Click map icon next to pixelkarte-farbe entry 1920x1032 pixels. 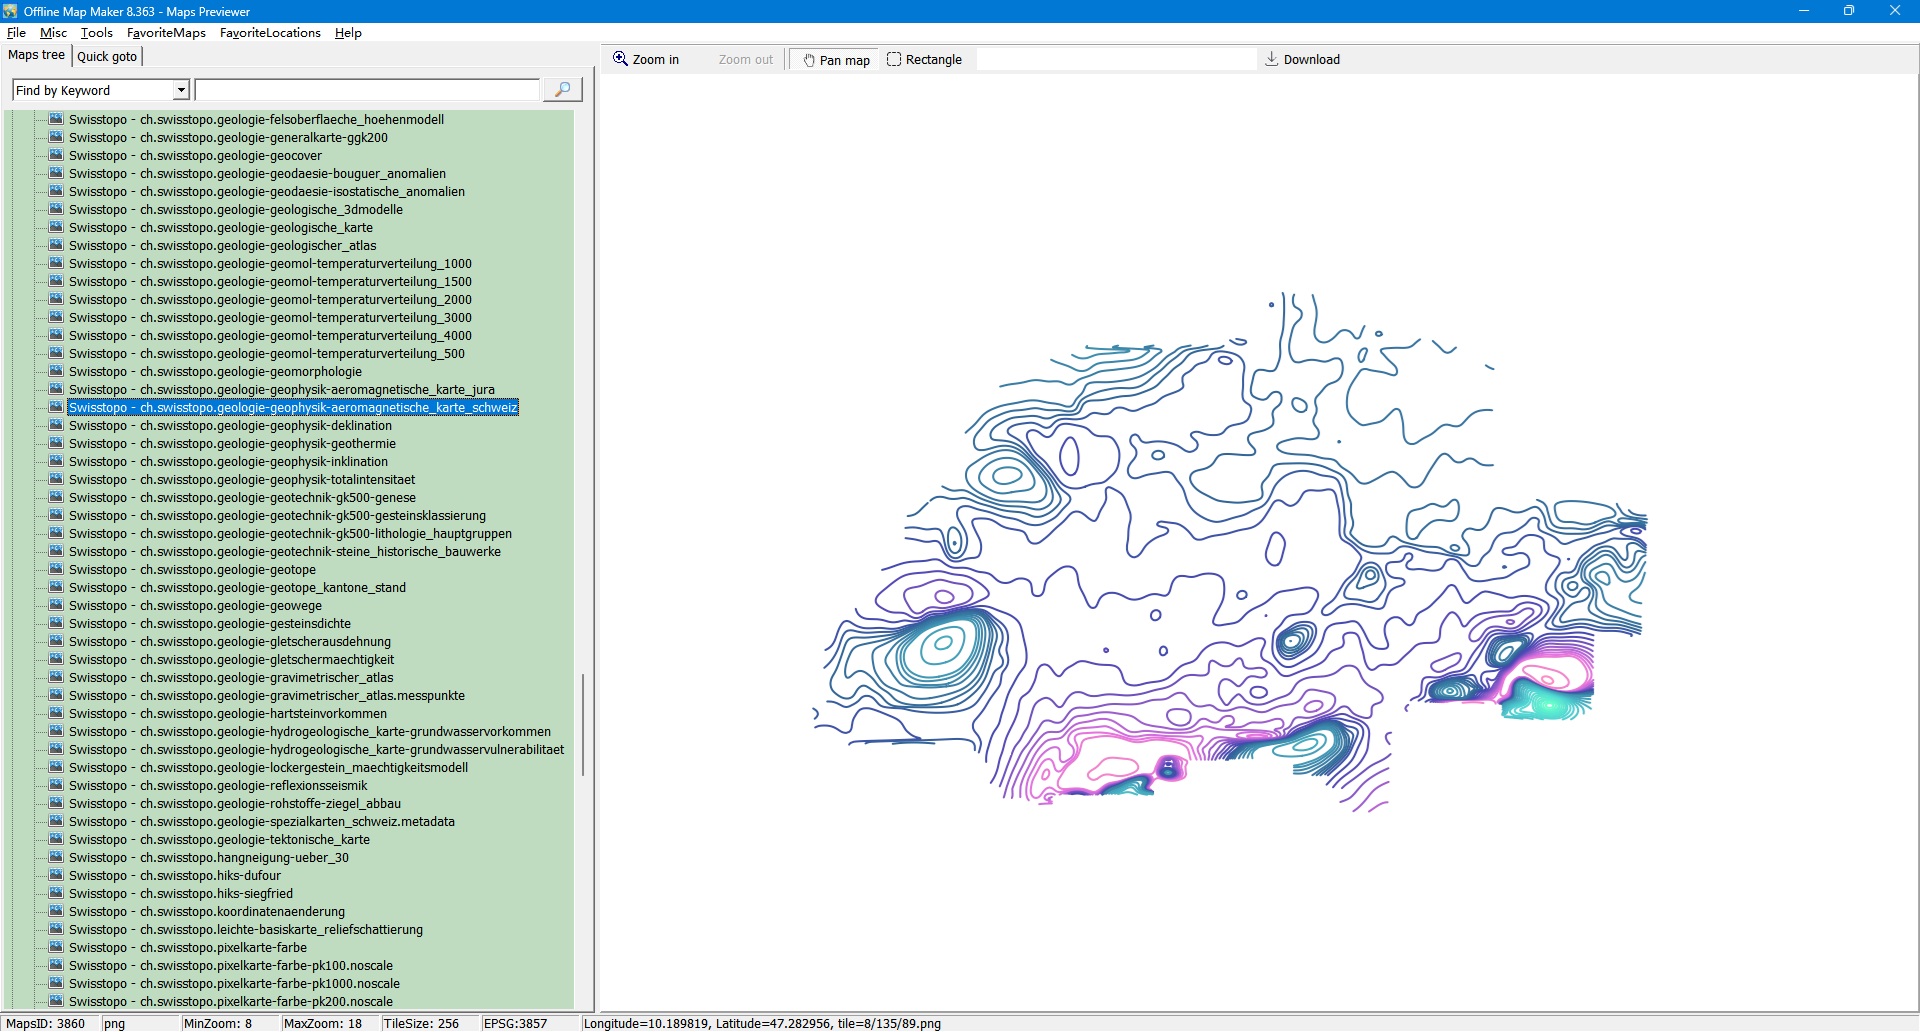tap(57, 948)
